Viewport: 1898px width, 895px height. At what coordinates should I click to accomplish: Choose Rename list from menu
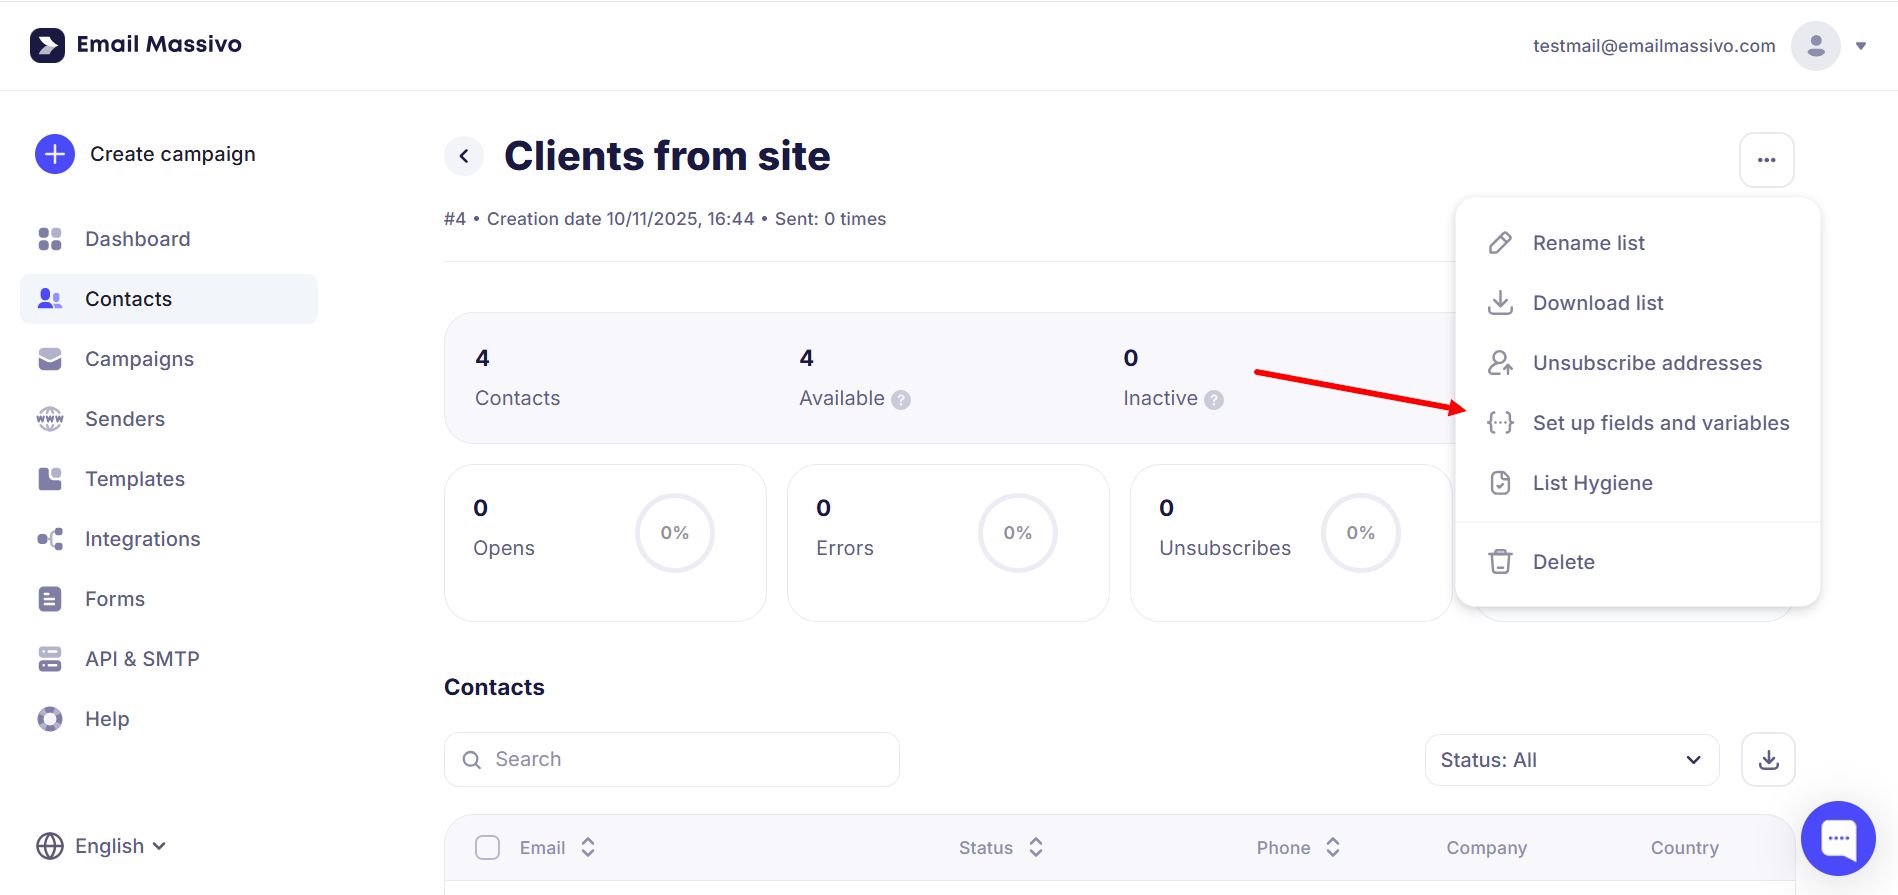tap(1588, 243)
